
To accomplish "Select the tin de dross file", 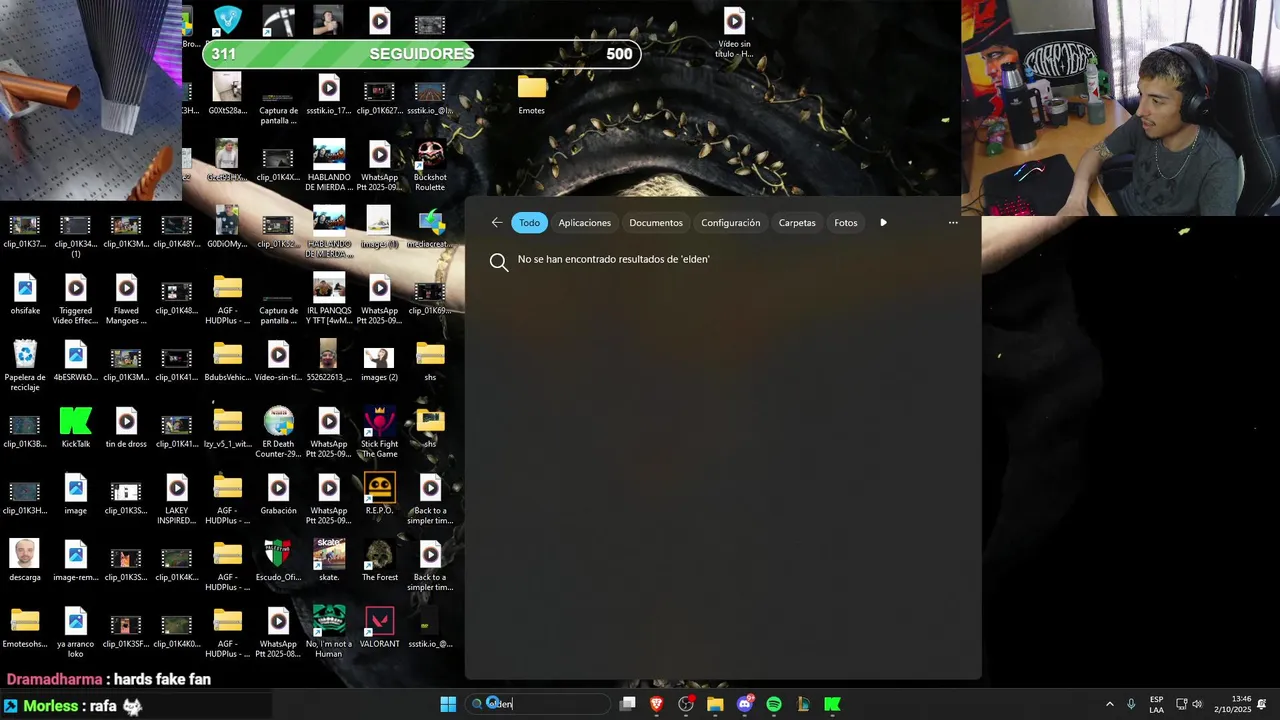I will pyautogui.click(x=126, y=427).
